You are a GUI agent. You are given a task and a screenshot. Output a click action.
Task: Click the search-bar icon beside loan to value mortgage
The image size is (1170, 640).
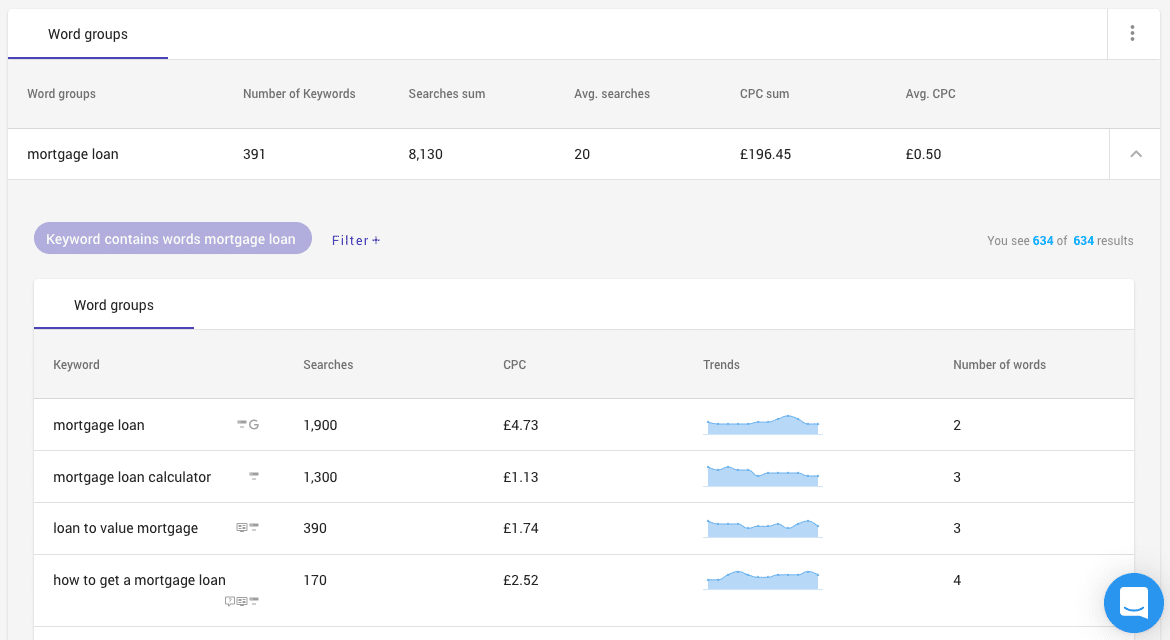(254, 527)
